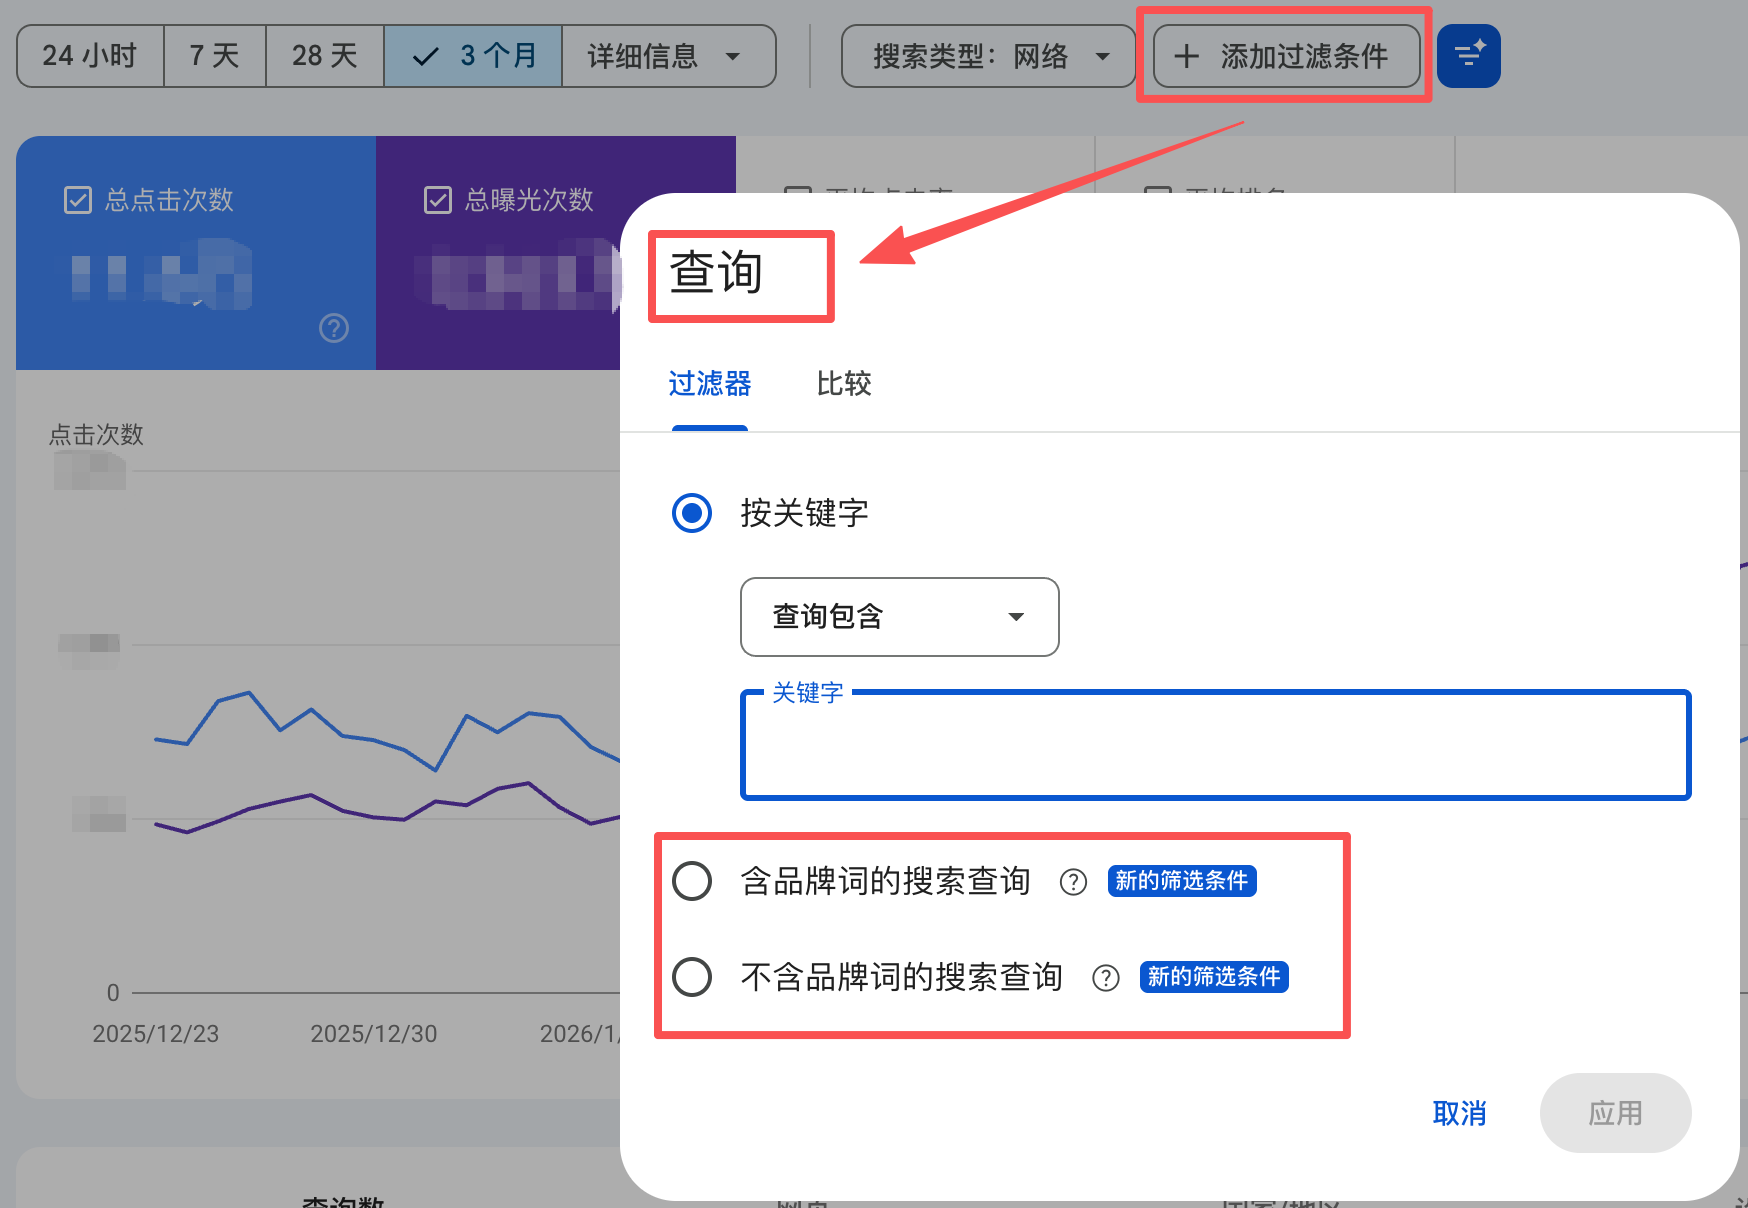The height and width of the screenshot is (1208, 1748).
Task: Open the 搜索类型: 网络 dropdown
Action: tap(988, 56)
